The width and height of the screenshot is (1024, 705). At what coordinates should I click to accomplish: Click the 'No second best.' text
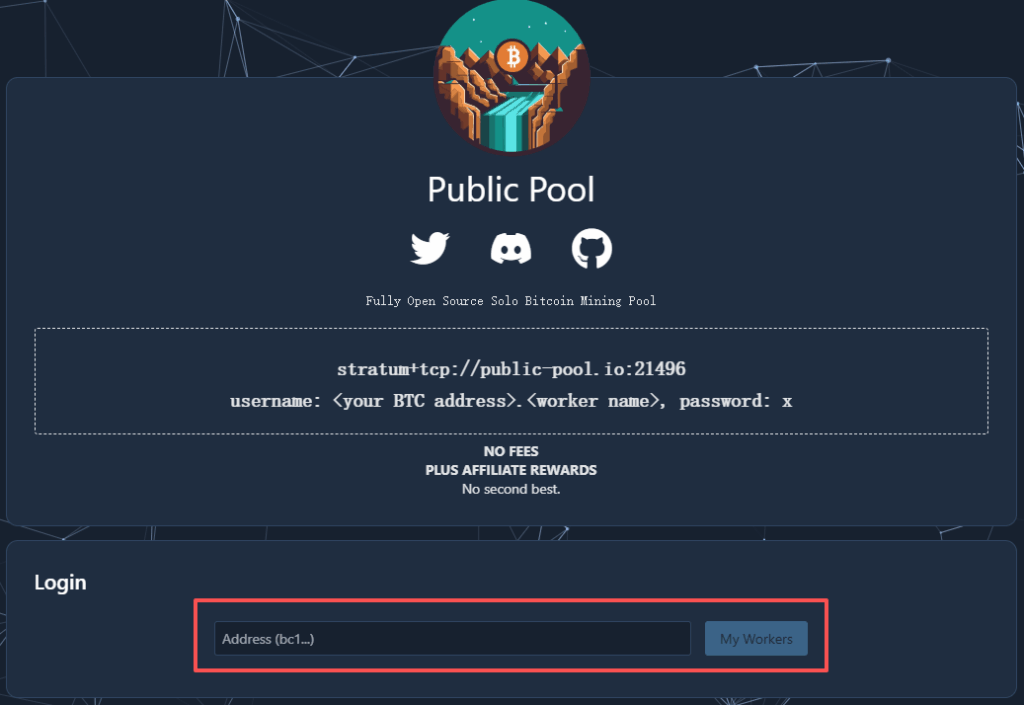(511, 489)
